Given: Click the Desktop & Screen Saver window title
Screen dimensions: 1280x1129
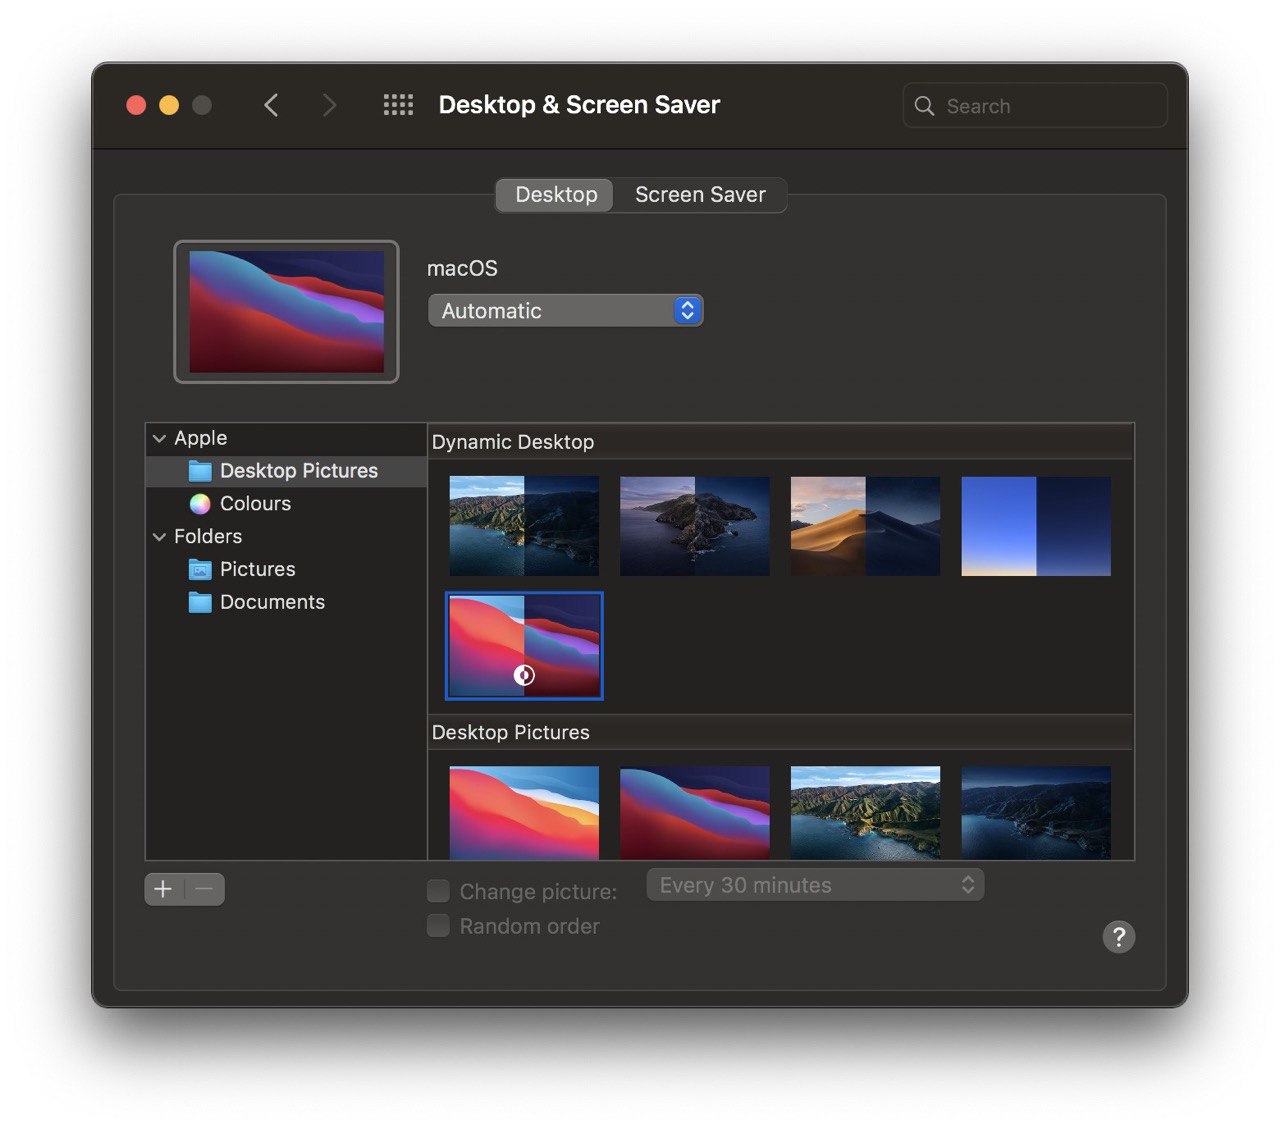Looking at the screenshot, I should pyautogui.click(x=579, y=105).
